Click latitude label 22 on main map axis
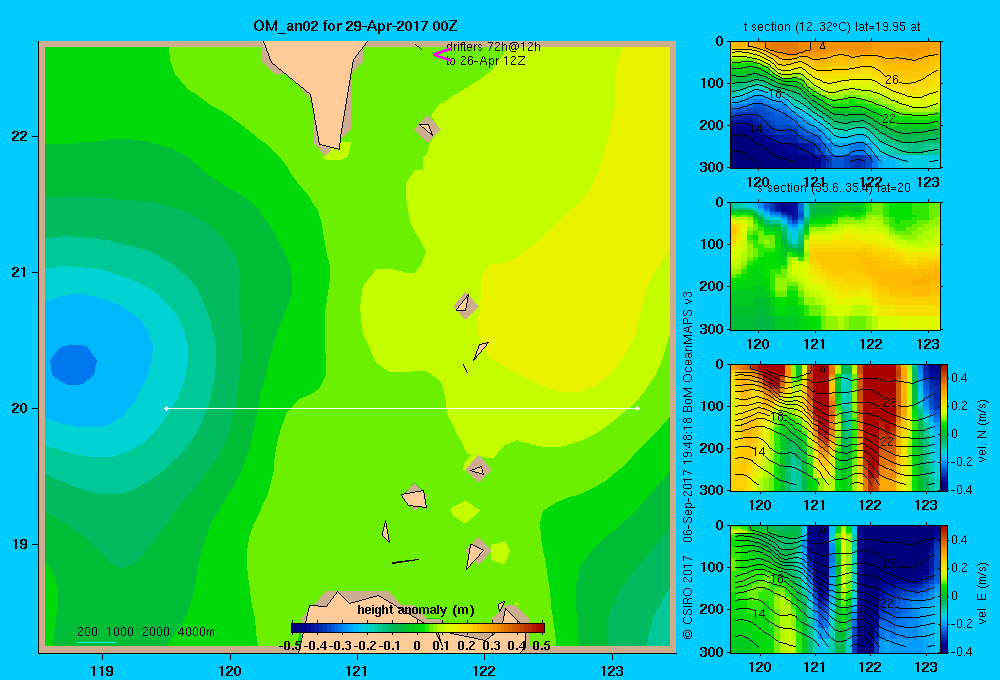The height and width of the screenshot is (680, 1000). (20, 136)
